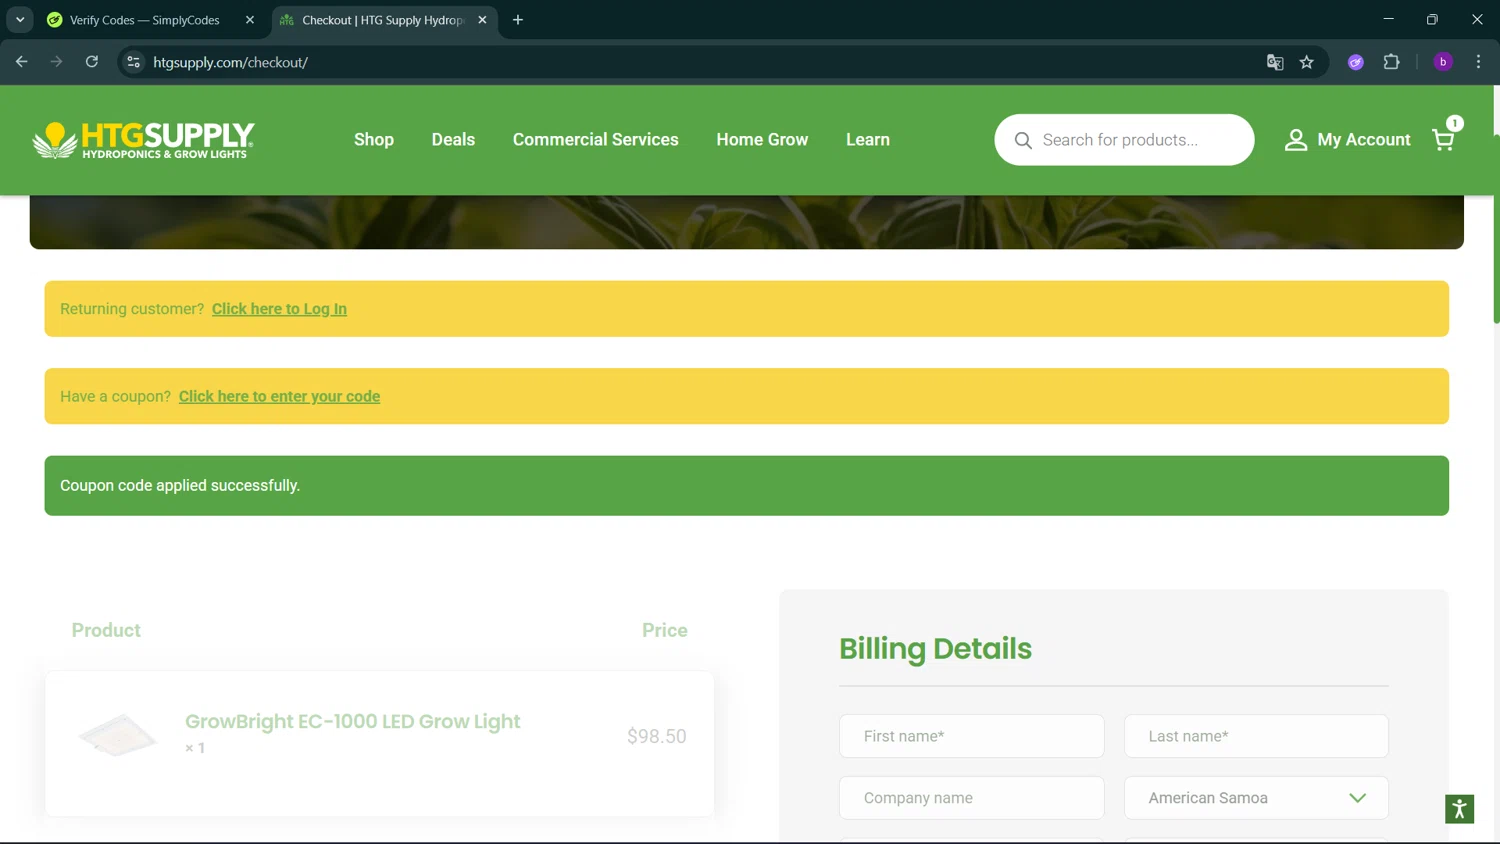The width and height of the screenshot is (1500, 844).
Task: Go back to previous page
Action: pyautogui.click(x=22, y=62)
